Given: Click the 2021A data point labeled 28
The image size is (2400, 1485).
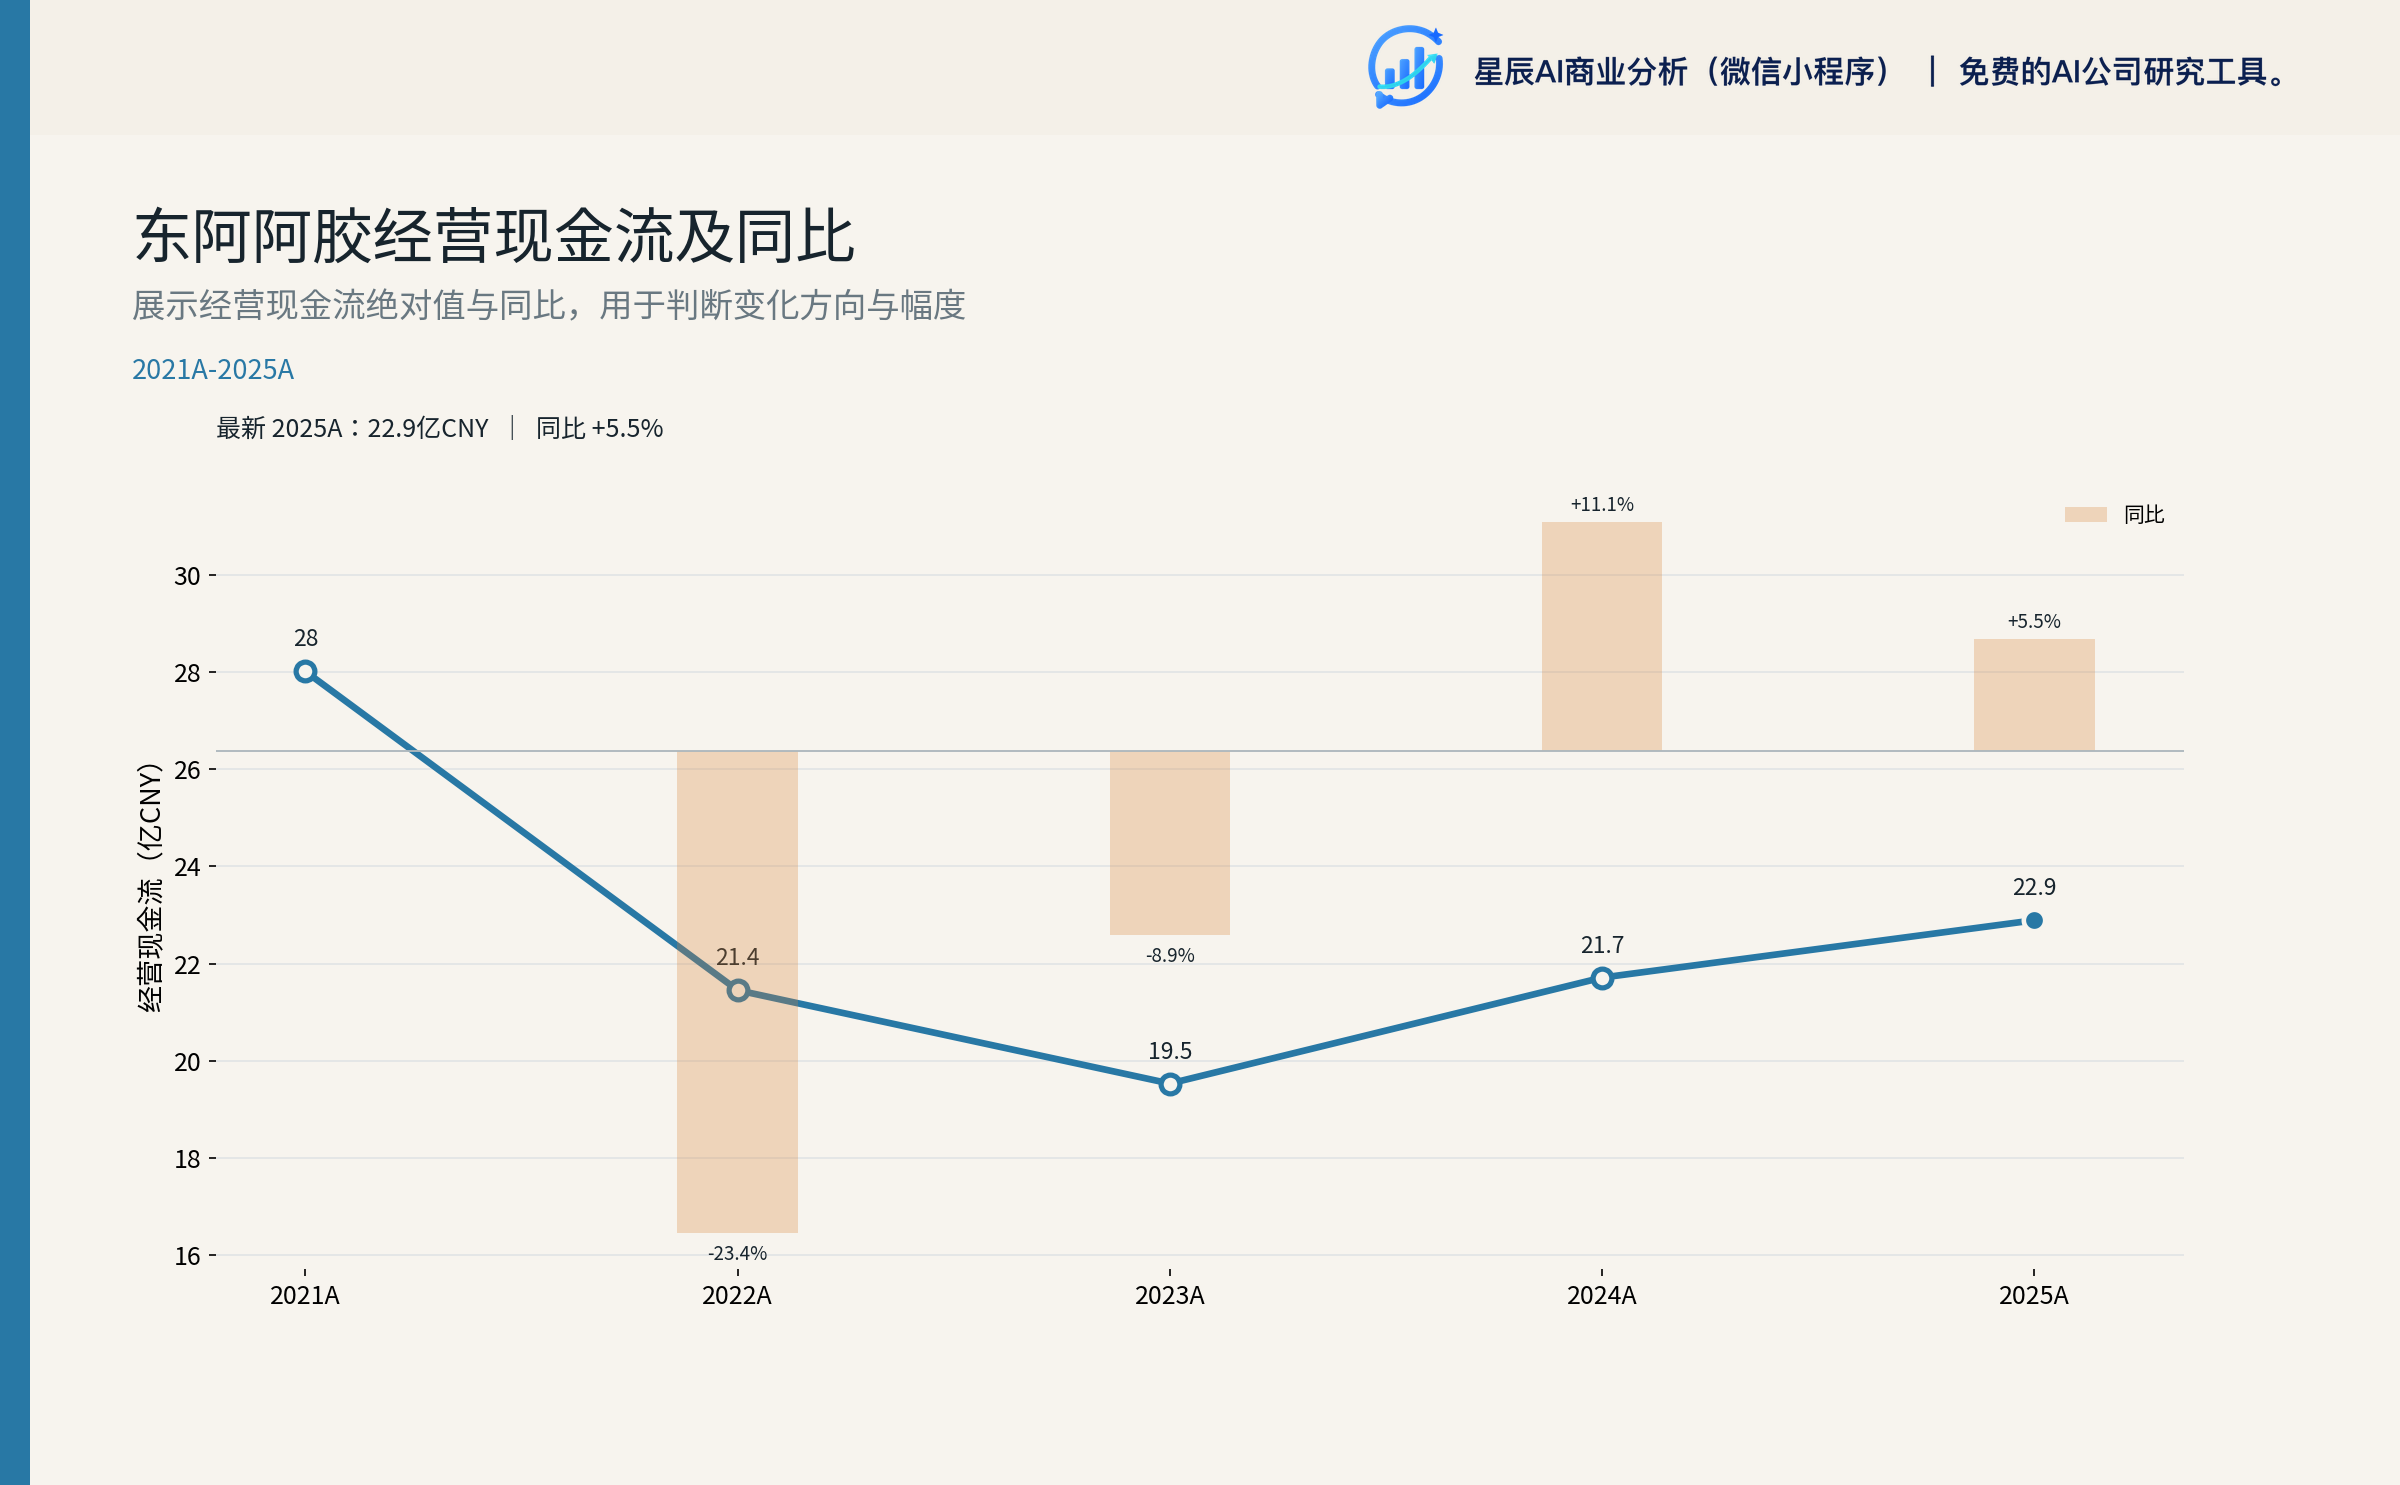Looking at the screenshot, I should pos(306,672).
